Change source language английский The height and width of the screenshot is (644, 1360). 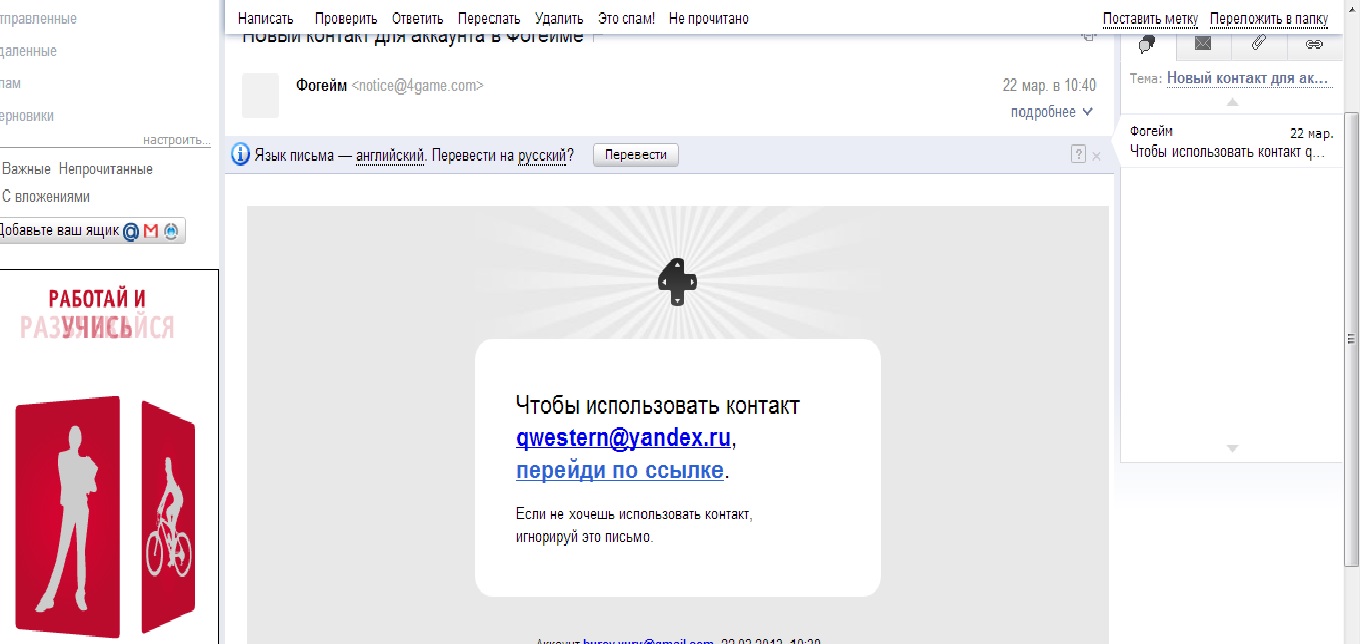tap(390, 156)
